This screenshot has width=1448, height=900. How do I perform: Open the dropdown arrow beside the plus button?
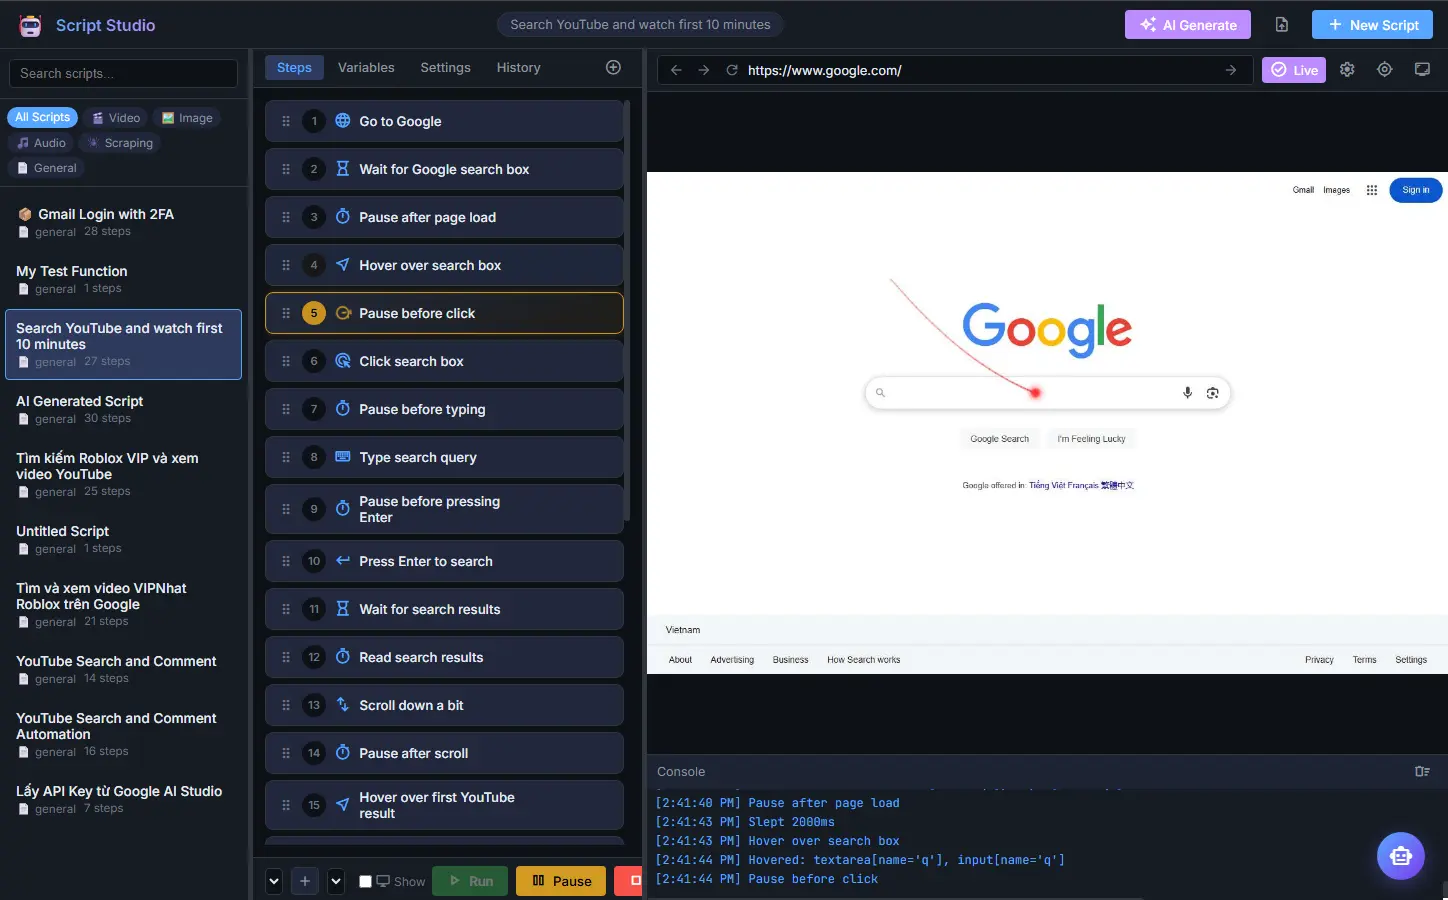click(336, 881)
